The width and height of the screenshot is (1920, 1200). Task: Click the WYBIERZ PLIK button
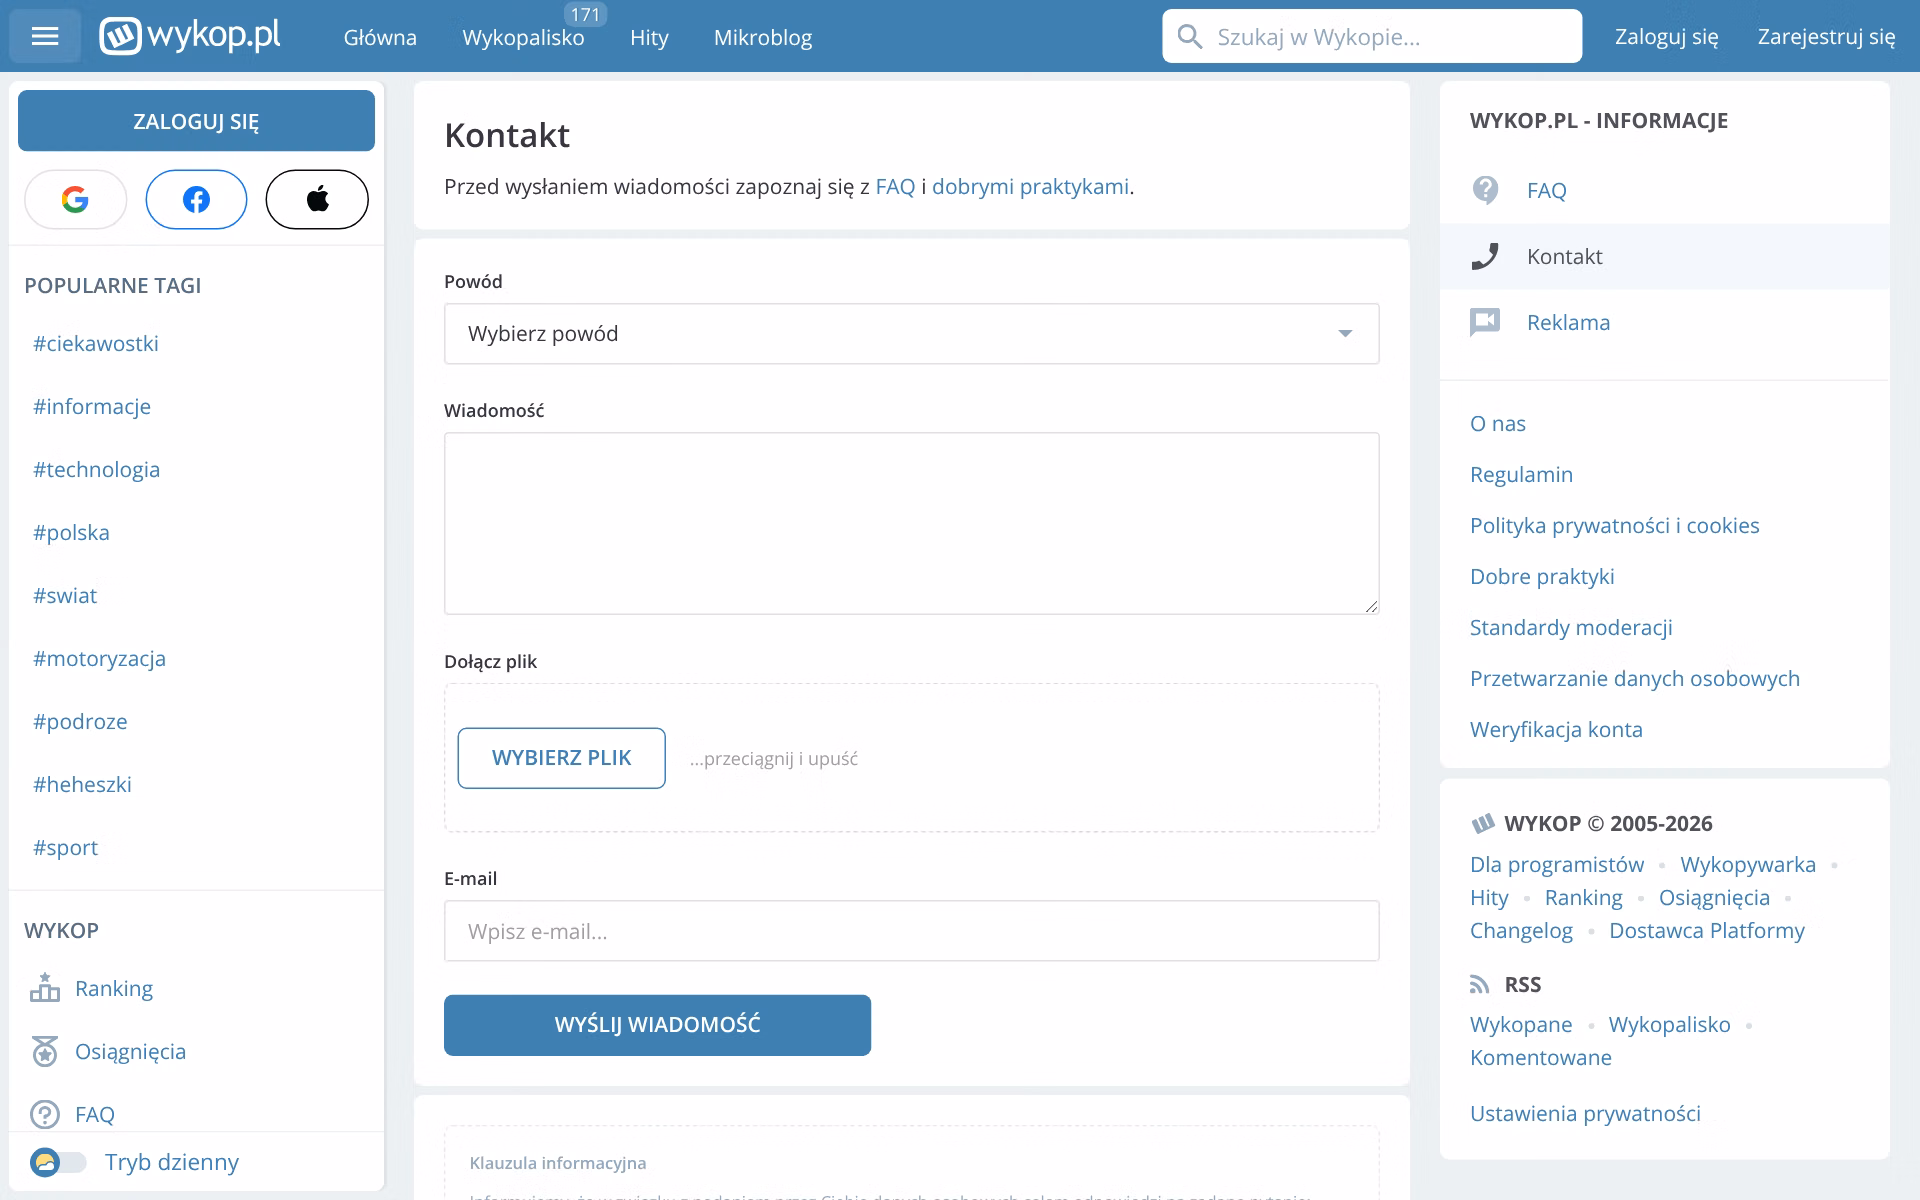pyautogui.click(x=561, y=758)
